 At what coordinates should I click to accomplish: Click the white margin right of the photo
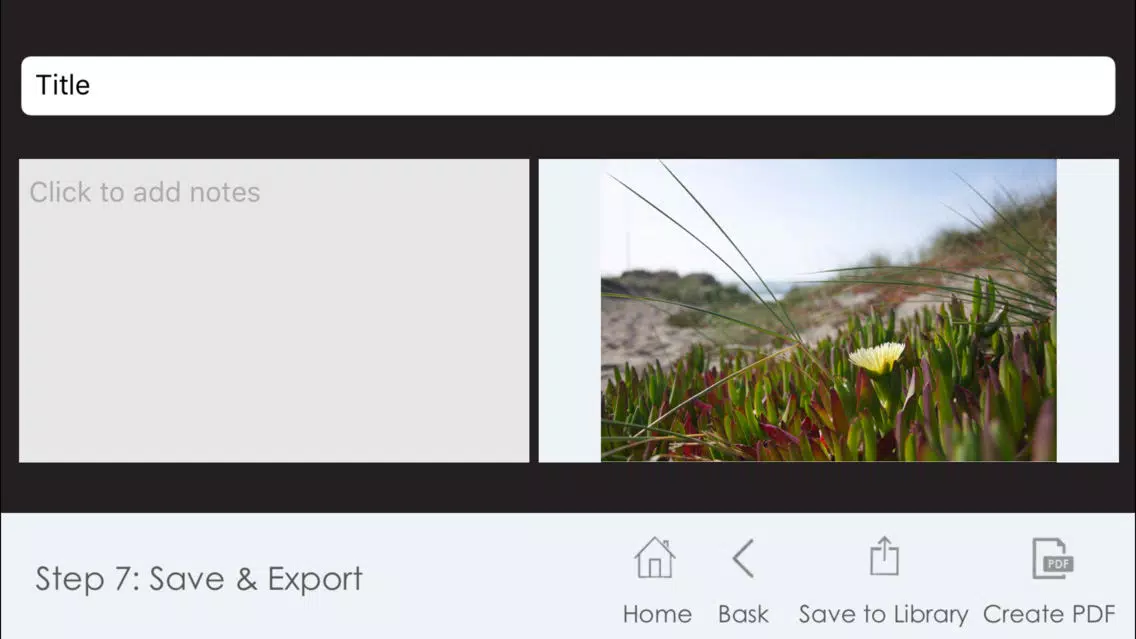coord(1087,310)
